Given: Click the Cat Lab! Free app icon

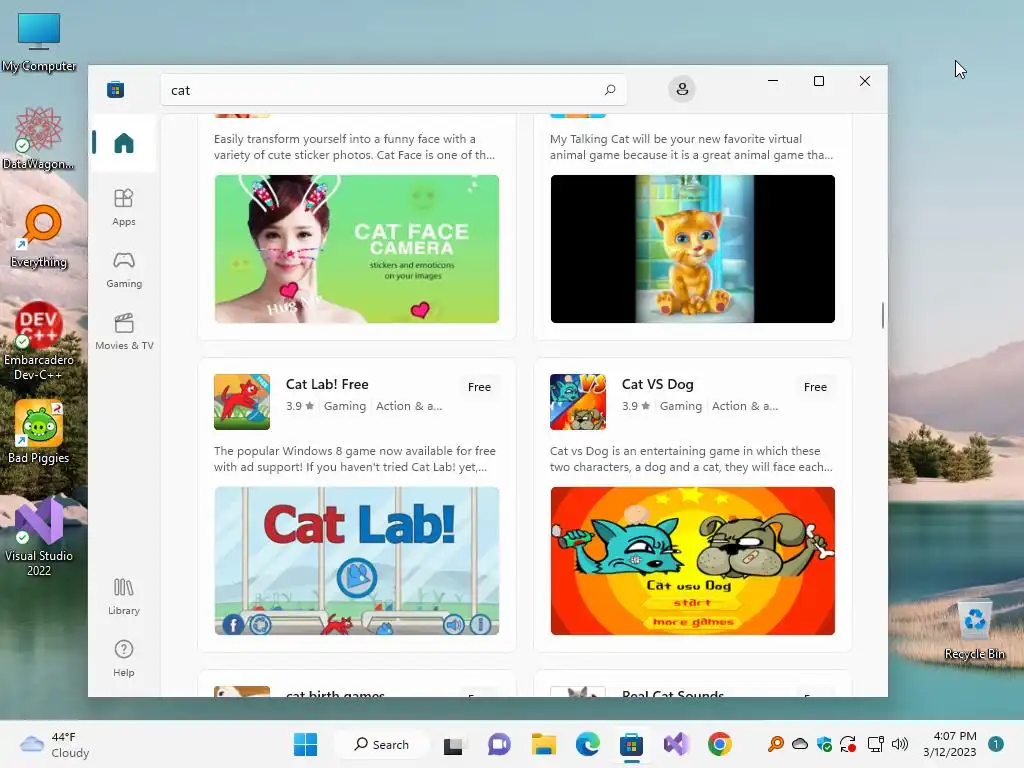Looking at the screenshot, I should click(x=242, y=402).
